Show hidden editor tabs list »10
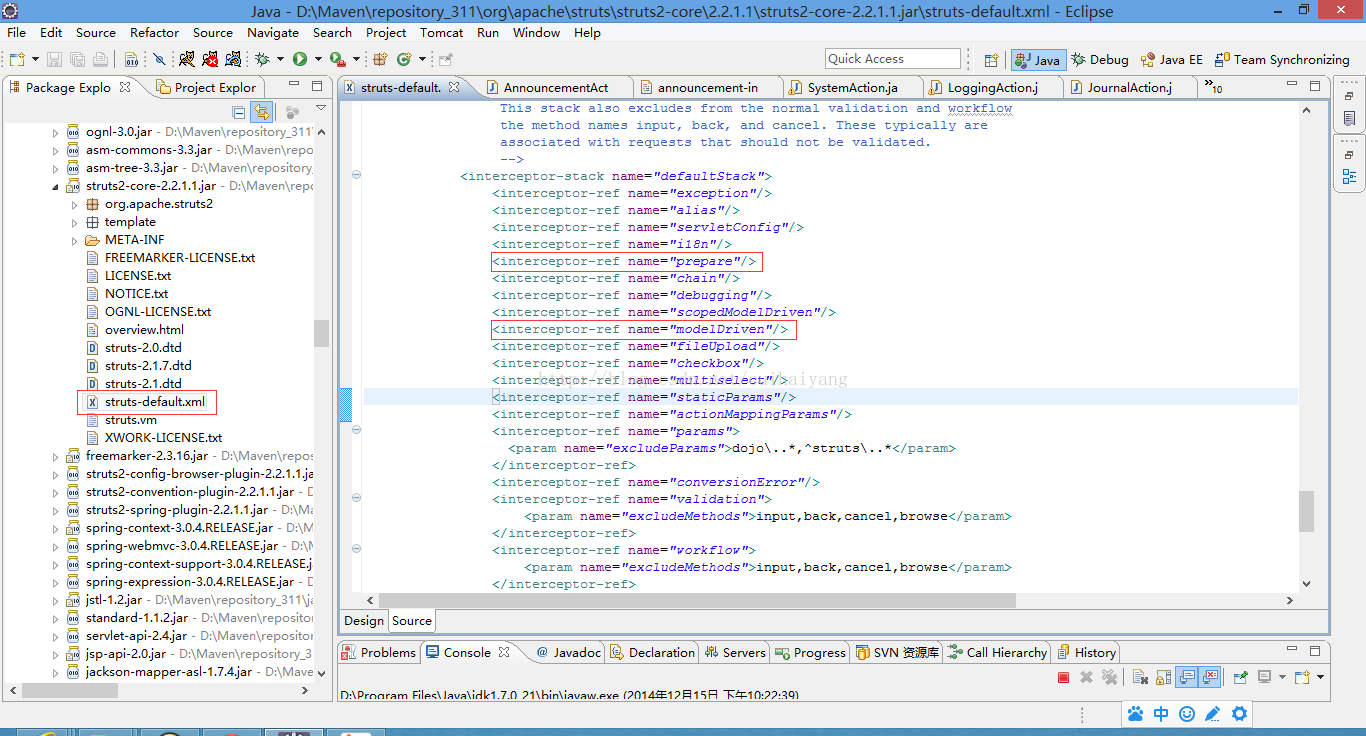Viewport: 1366px width, 736px height. tap(1213, 87)
